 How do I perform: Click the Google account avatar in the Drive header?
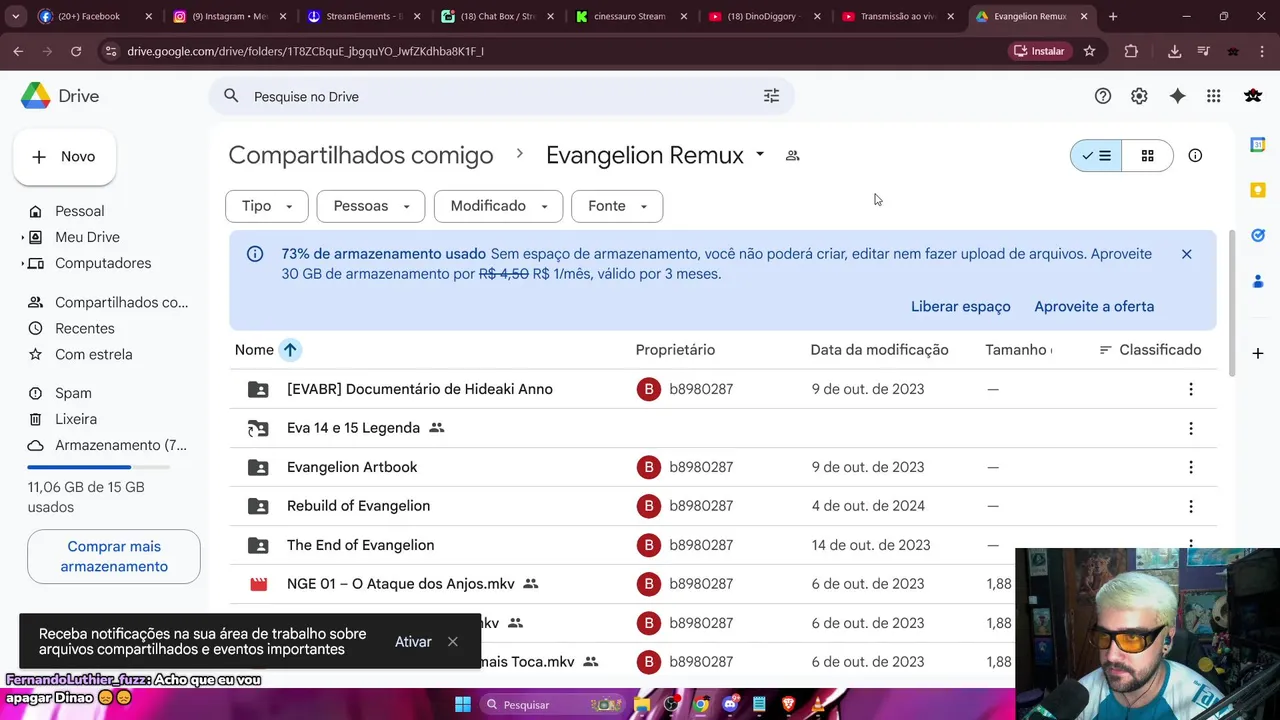pos(1253,96)
